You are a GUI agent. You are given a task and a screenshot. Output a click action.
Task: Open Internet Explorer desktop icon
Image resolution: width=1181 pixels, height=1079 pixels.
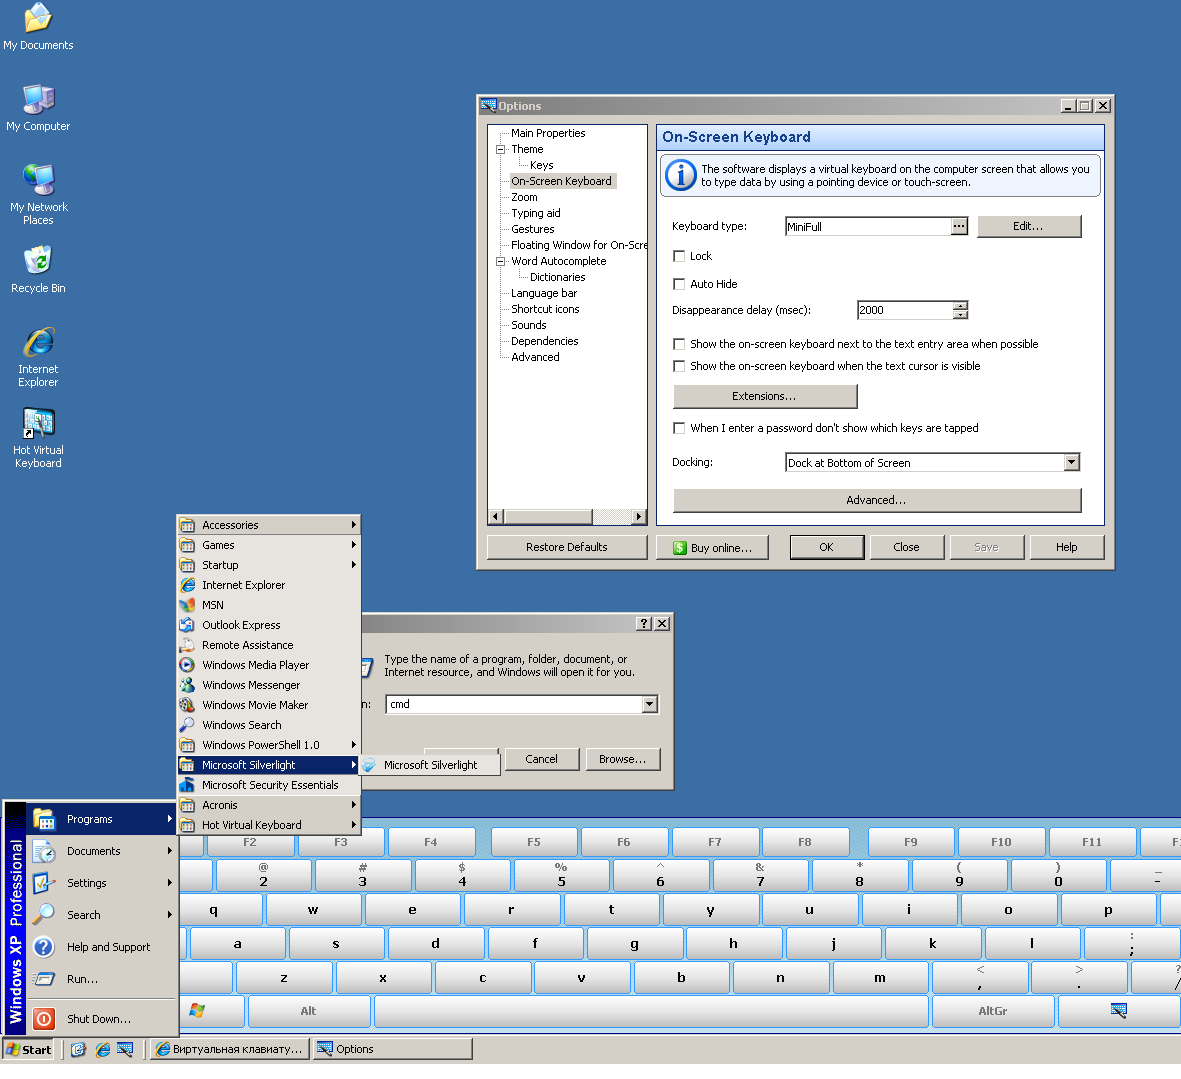[38, 357]
